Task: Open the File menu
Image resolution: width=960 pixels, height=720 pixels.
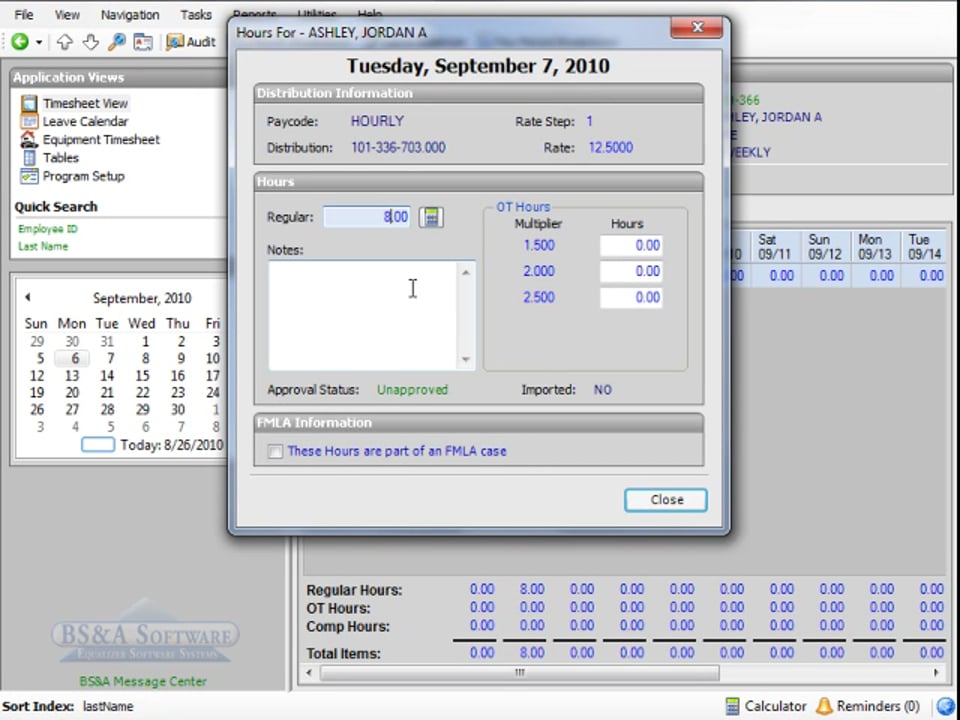Action: [24, 15]
